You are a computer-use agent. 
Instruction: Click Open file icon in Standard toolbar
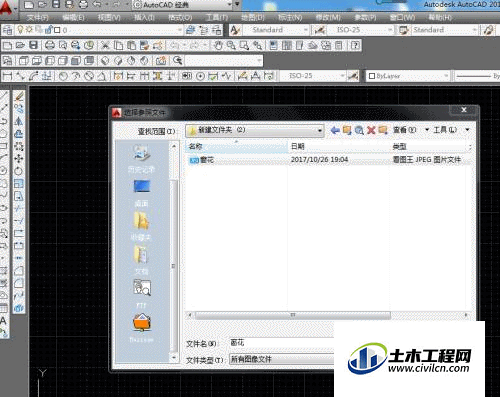click(x=20, y=45)
